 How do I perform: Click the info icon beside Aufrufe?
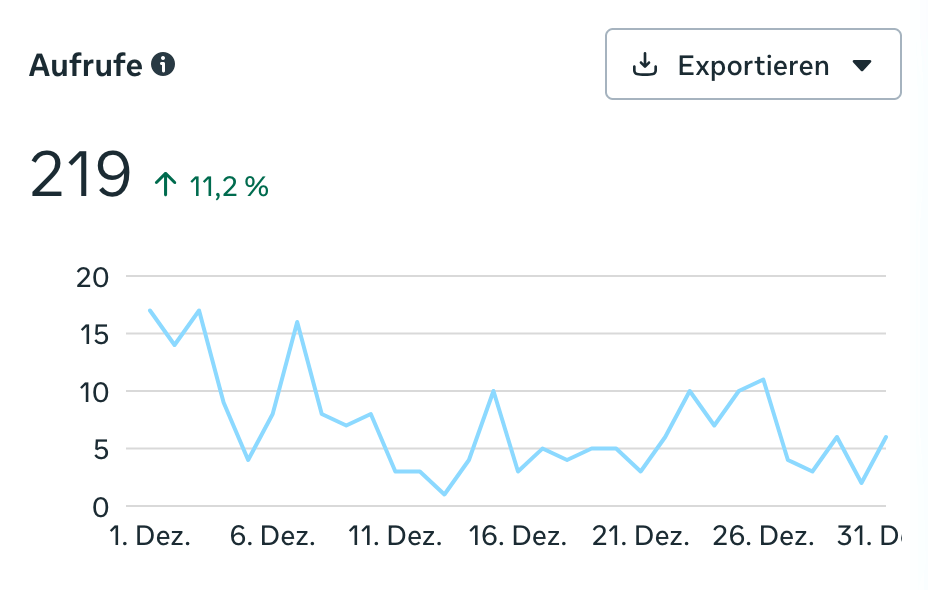(x=163, y=65)
